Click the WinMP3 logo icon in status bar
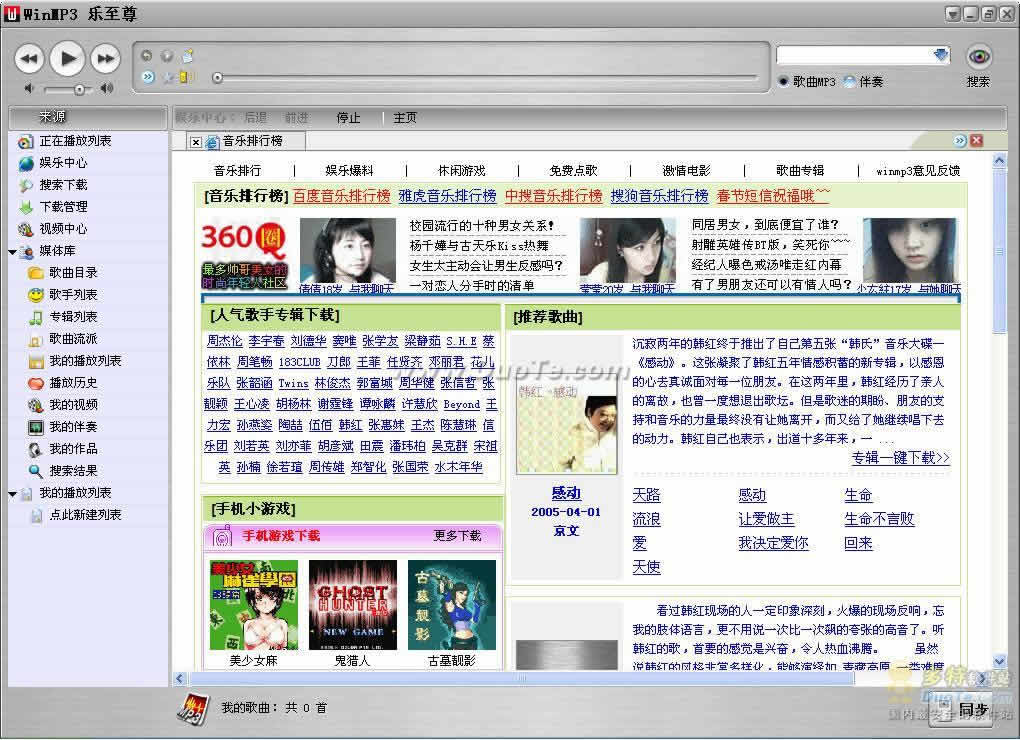The image size is (1020, 740). click(193, 709)
